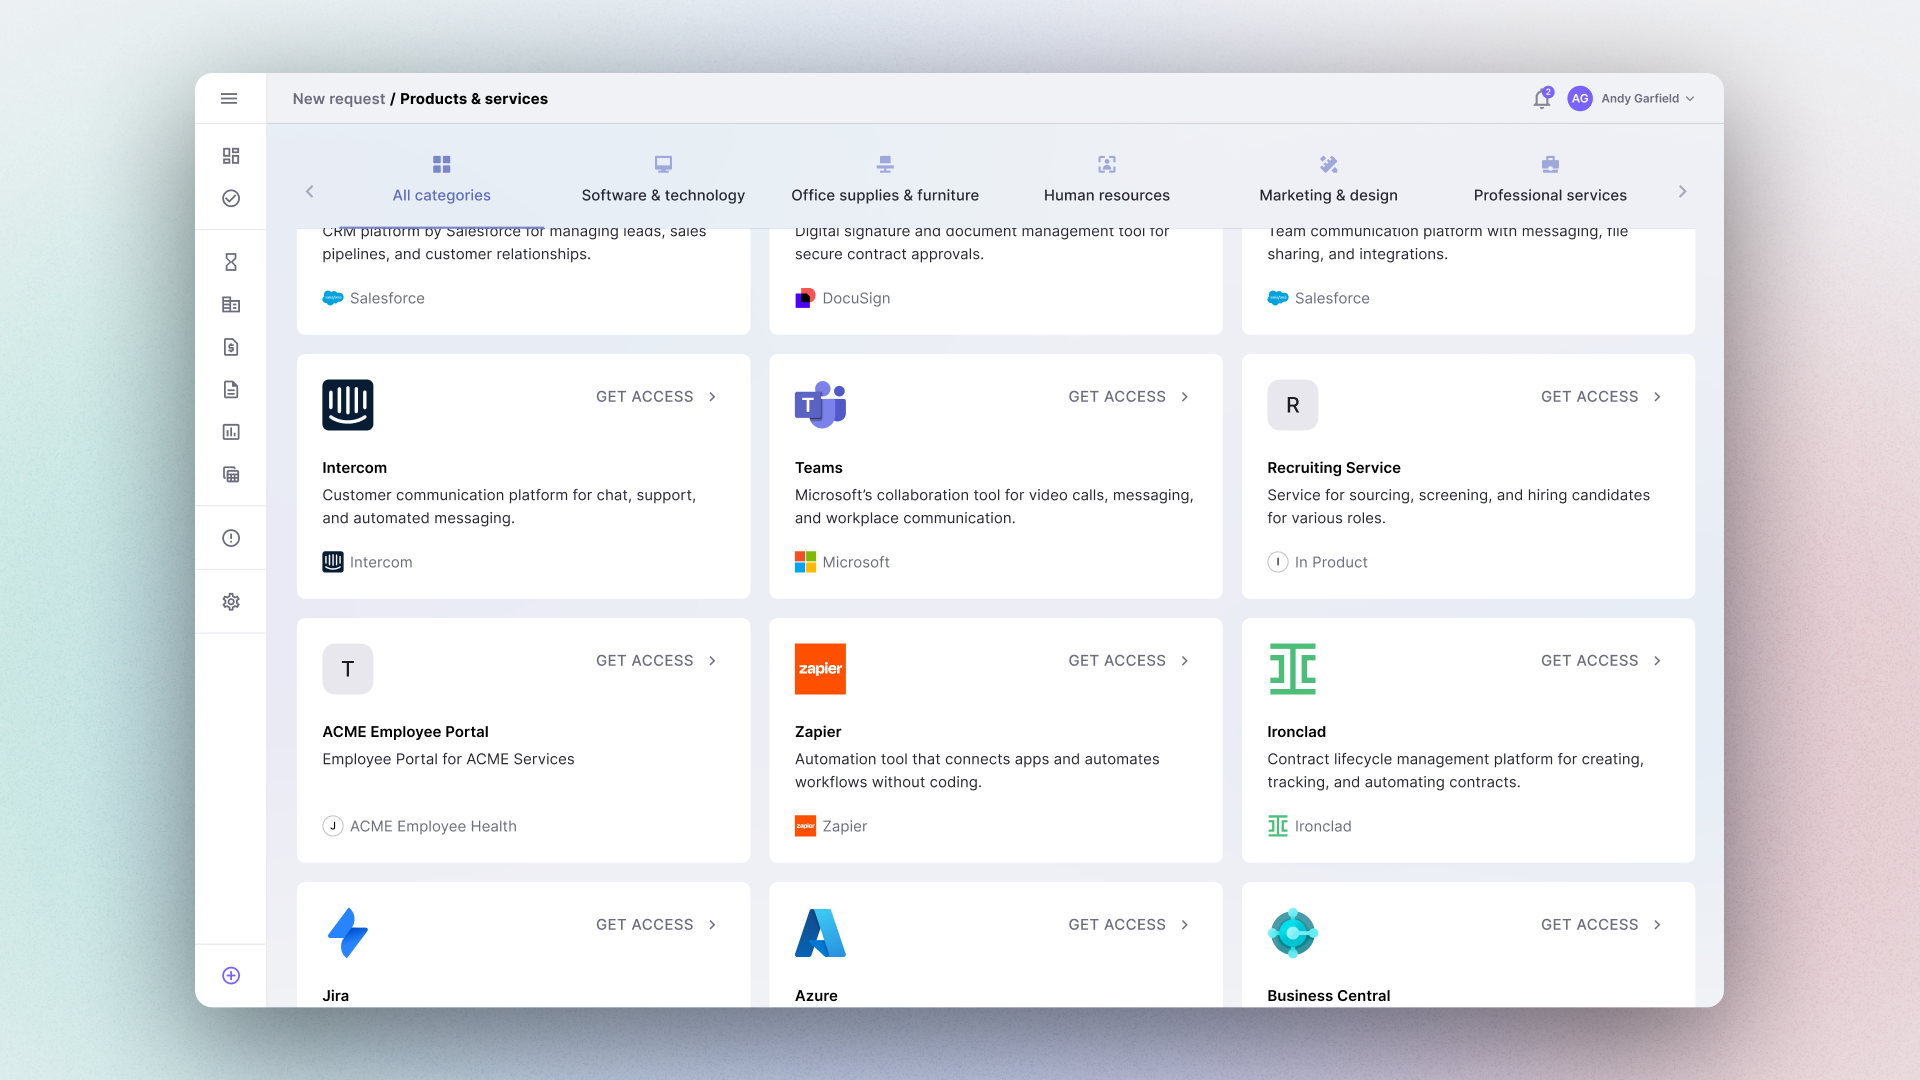Click the hourglass sidebar icon
The image size is (1920, 1080).
(231, 262)
